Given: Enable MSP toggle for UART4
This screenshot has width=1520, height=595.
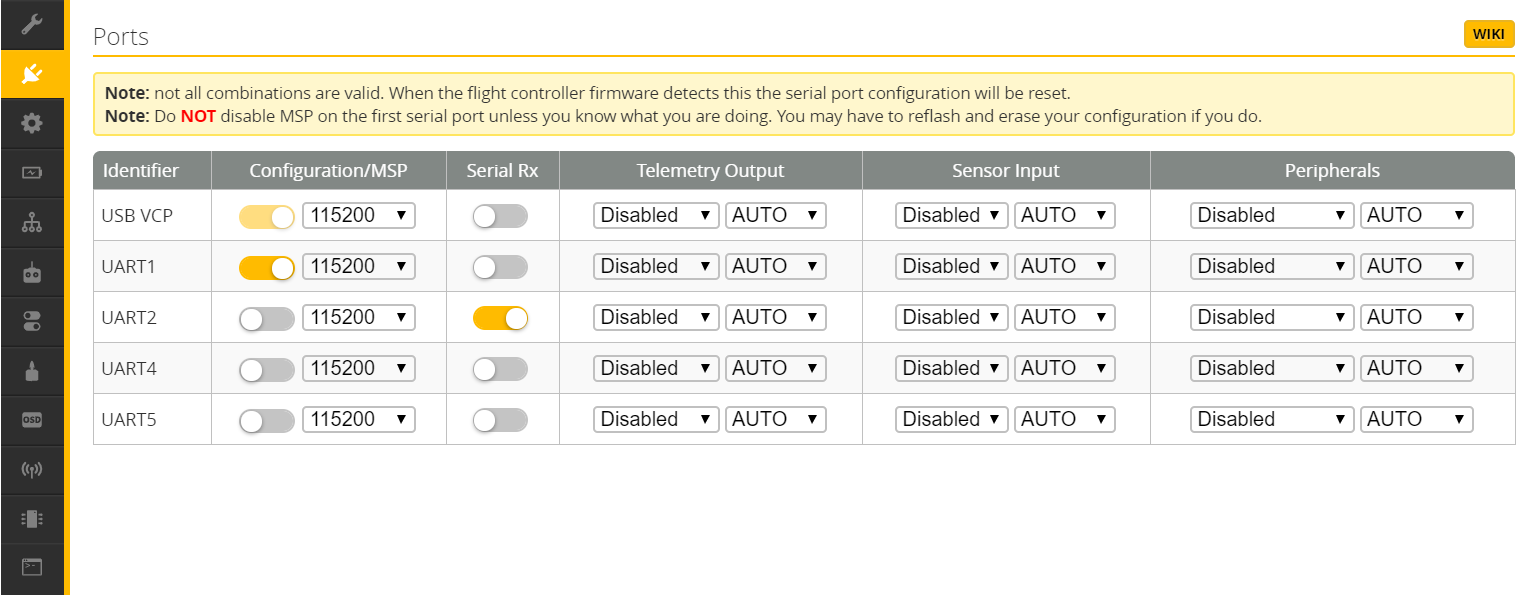Looking at the screenshot, I should [x=266, y=369].
